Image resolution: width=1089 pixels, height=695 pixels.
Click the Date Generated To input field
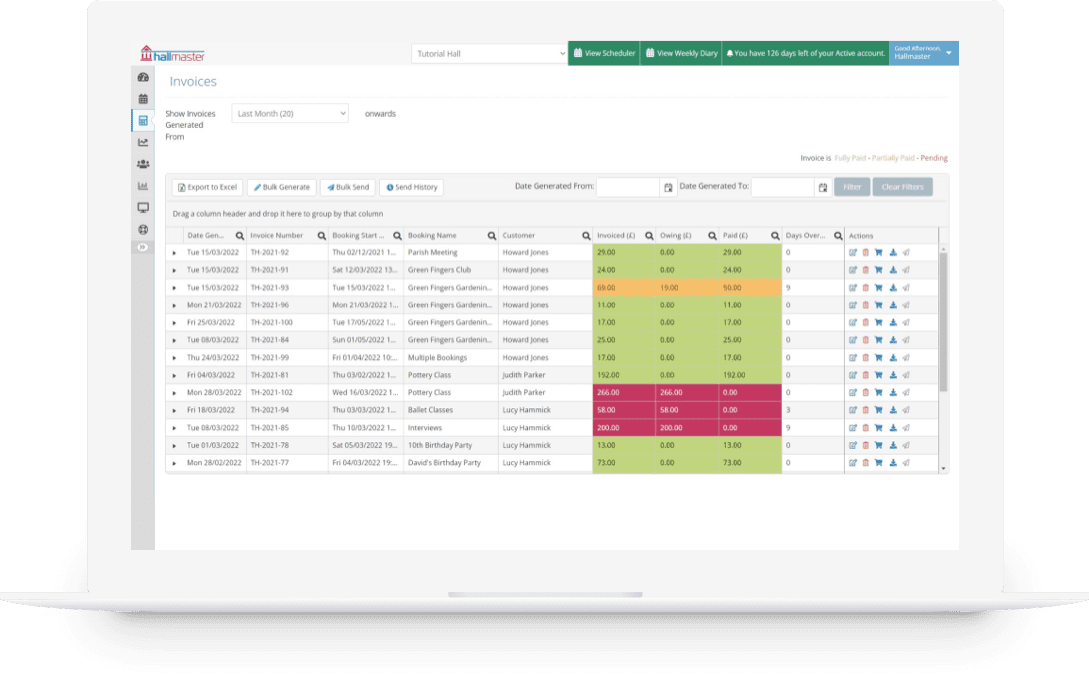[782, 187]
